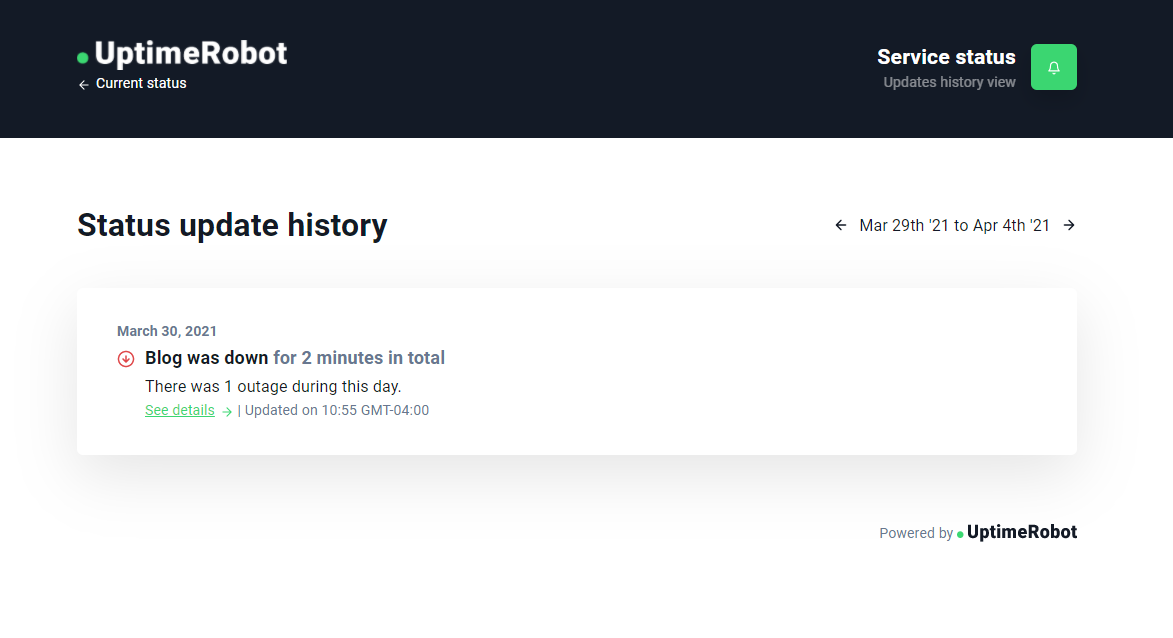
Task: Click the back arrow beside Current status
Action: pyautogui.click(x=84, y=85)
